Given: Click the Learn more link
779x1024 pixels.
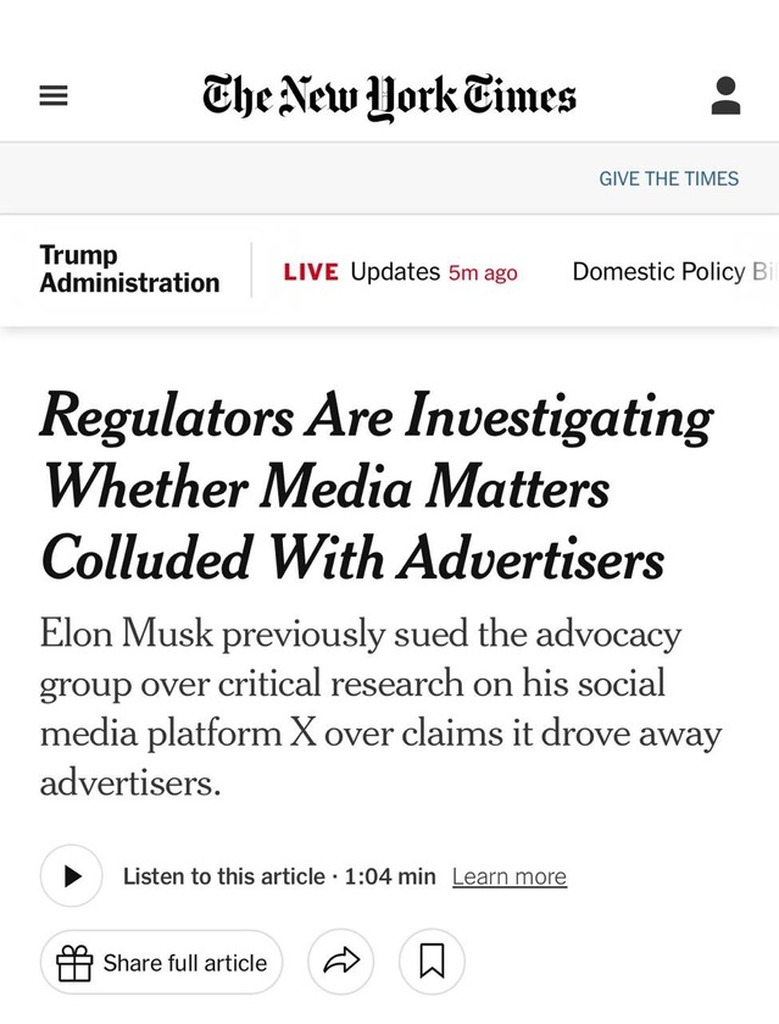Looking at the screenshot, I should [509, 876].
